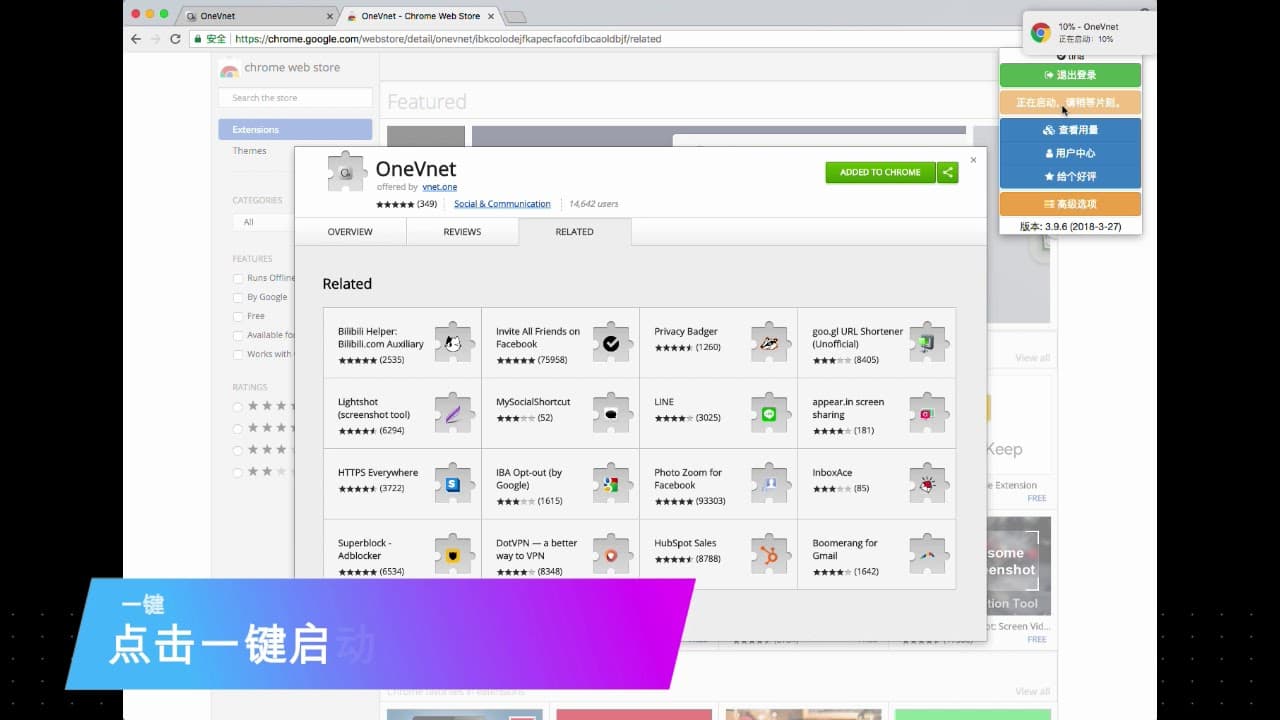Open DotVPN extension icon
The height and width of the screenshot is (720, 1280).
pos(611,554)
